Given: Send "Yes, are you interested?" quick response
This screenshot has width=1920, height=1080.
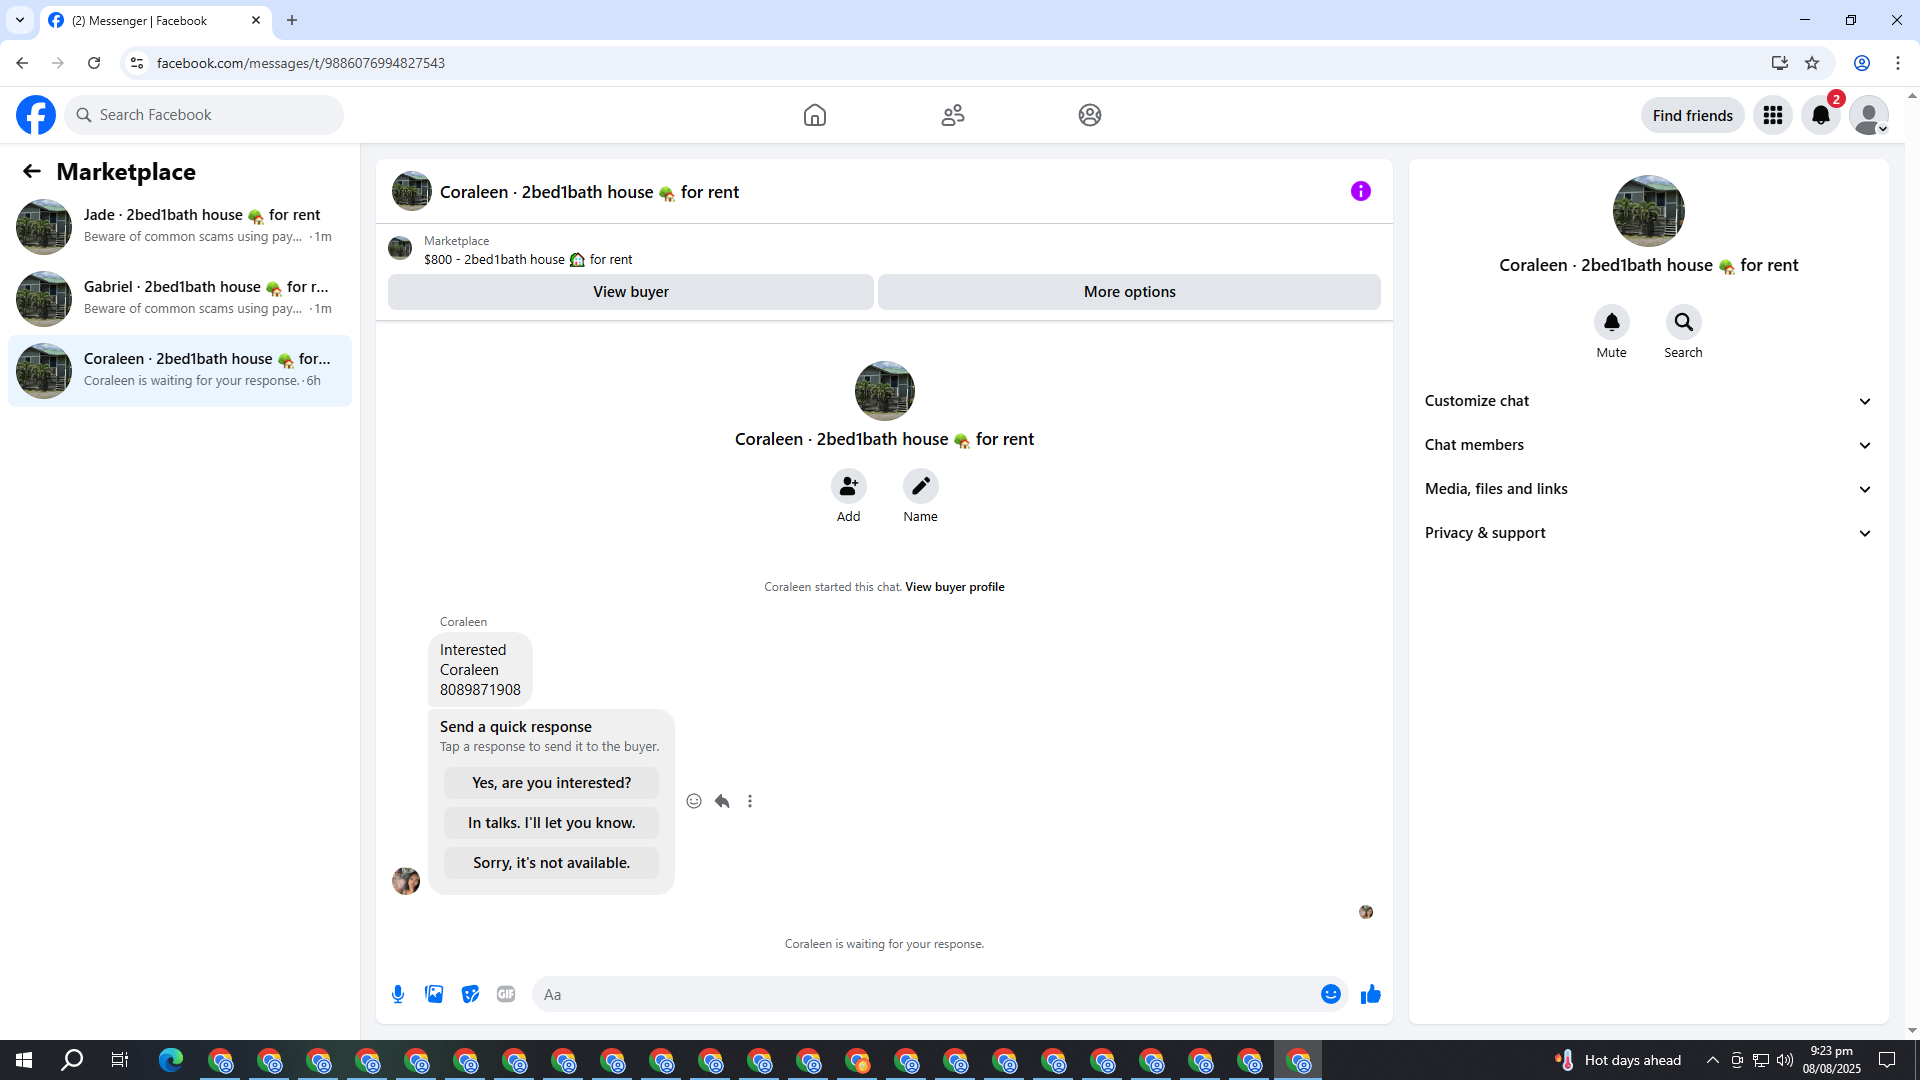Looking at the screenshot, I should tap(551, 783).
